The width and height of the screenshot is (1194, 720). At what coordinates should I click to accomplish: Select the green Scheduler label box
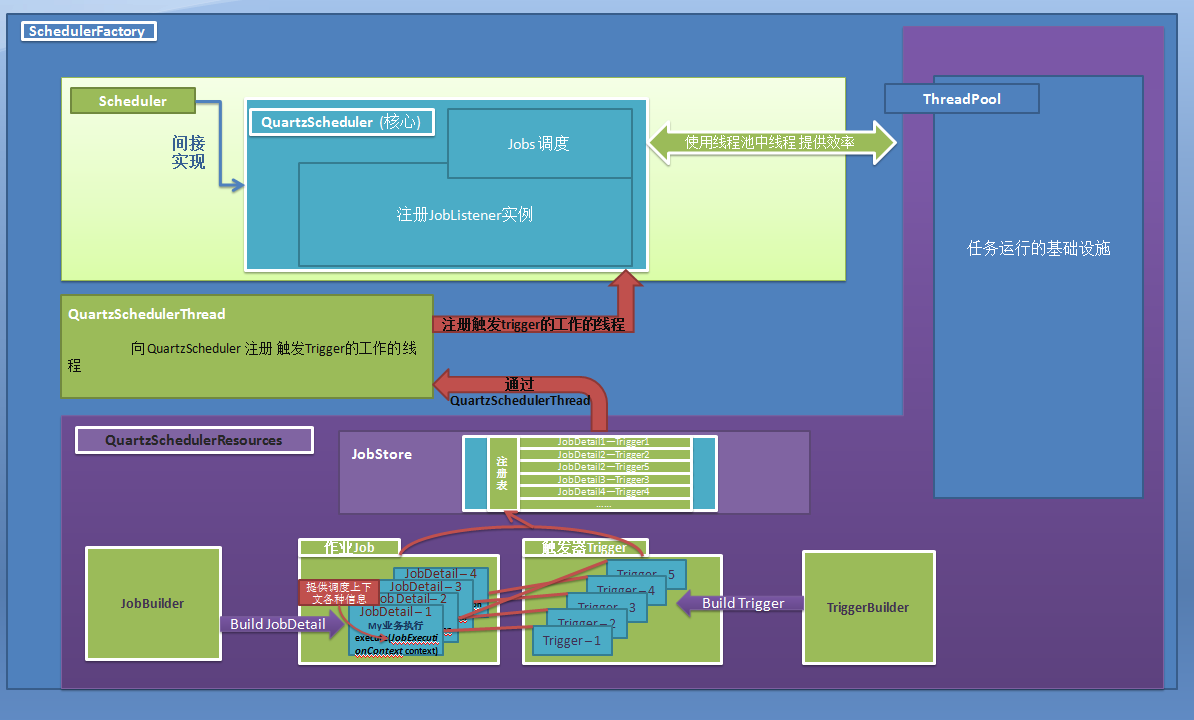[132, 100]
